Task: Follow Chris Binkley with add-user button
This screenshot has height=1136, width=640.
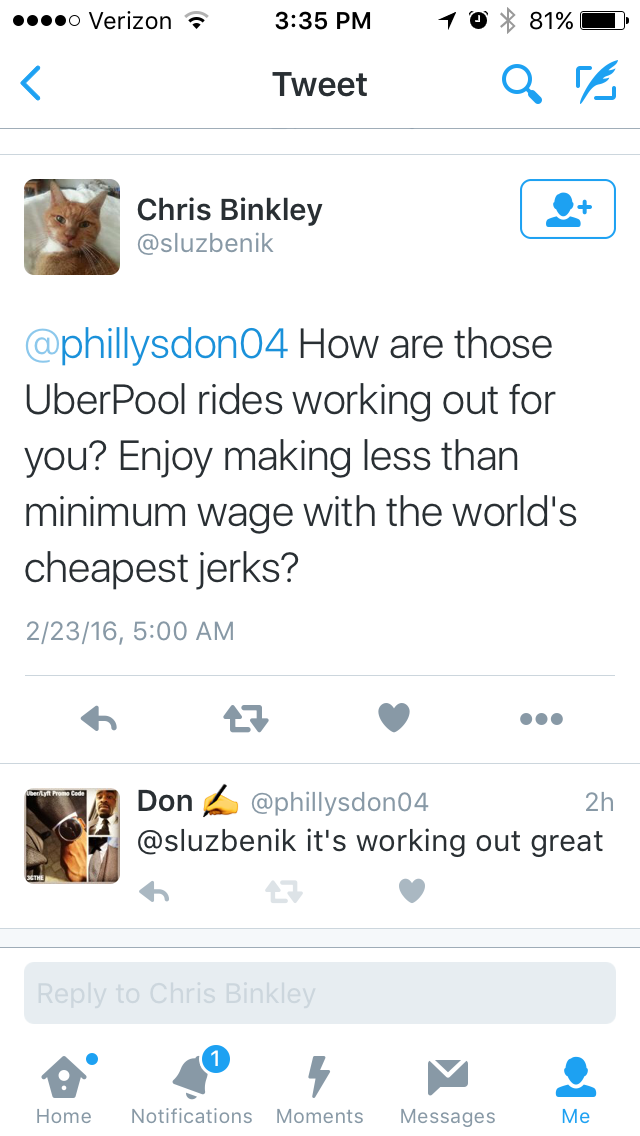Action: click(568, 209)
